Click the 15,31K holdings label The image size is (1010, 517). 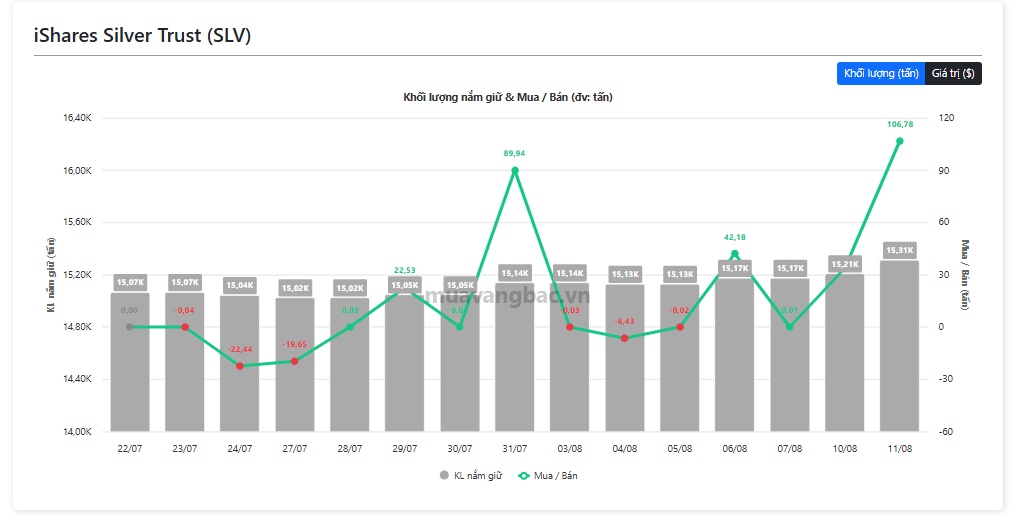click(899, 250)
